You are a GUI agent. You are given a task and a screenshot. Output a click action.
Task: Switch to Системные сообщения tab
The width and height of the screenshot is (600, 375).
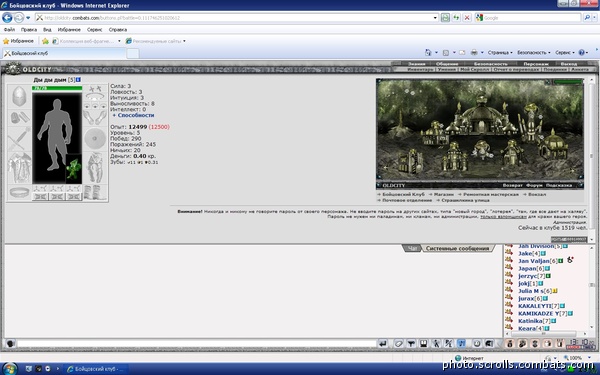(x=457, y=248)
